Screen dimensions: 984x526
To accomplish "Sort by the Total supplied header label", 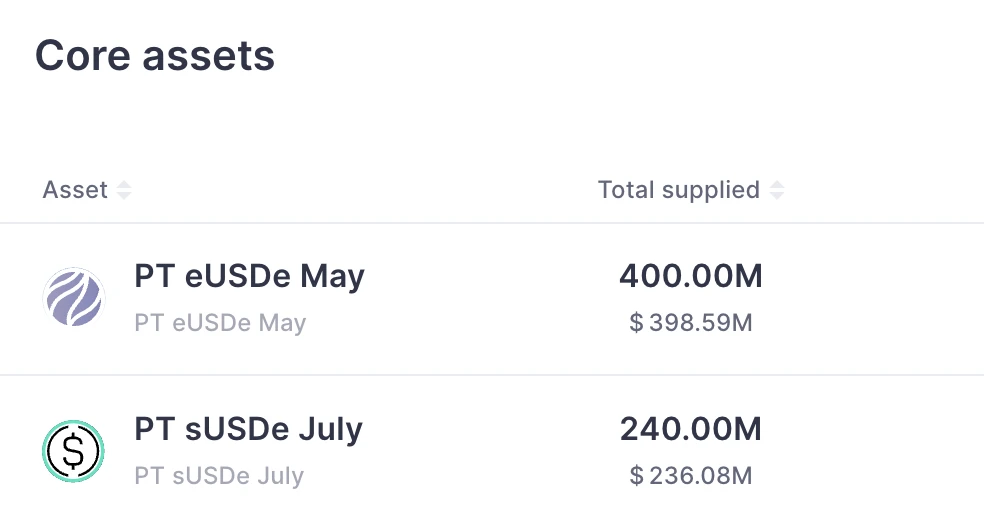I will click(x=678, y=190).
